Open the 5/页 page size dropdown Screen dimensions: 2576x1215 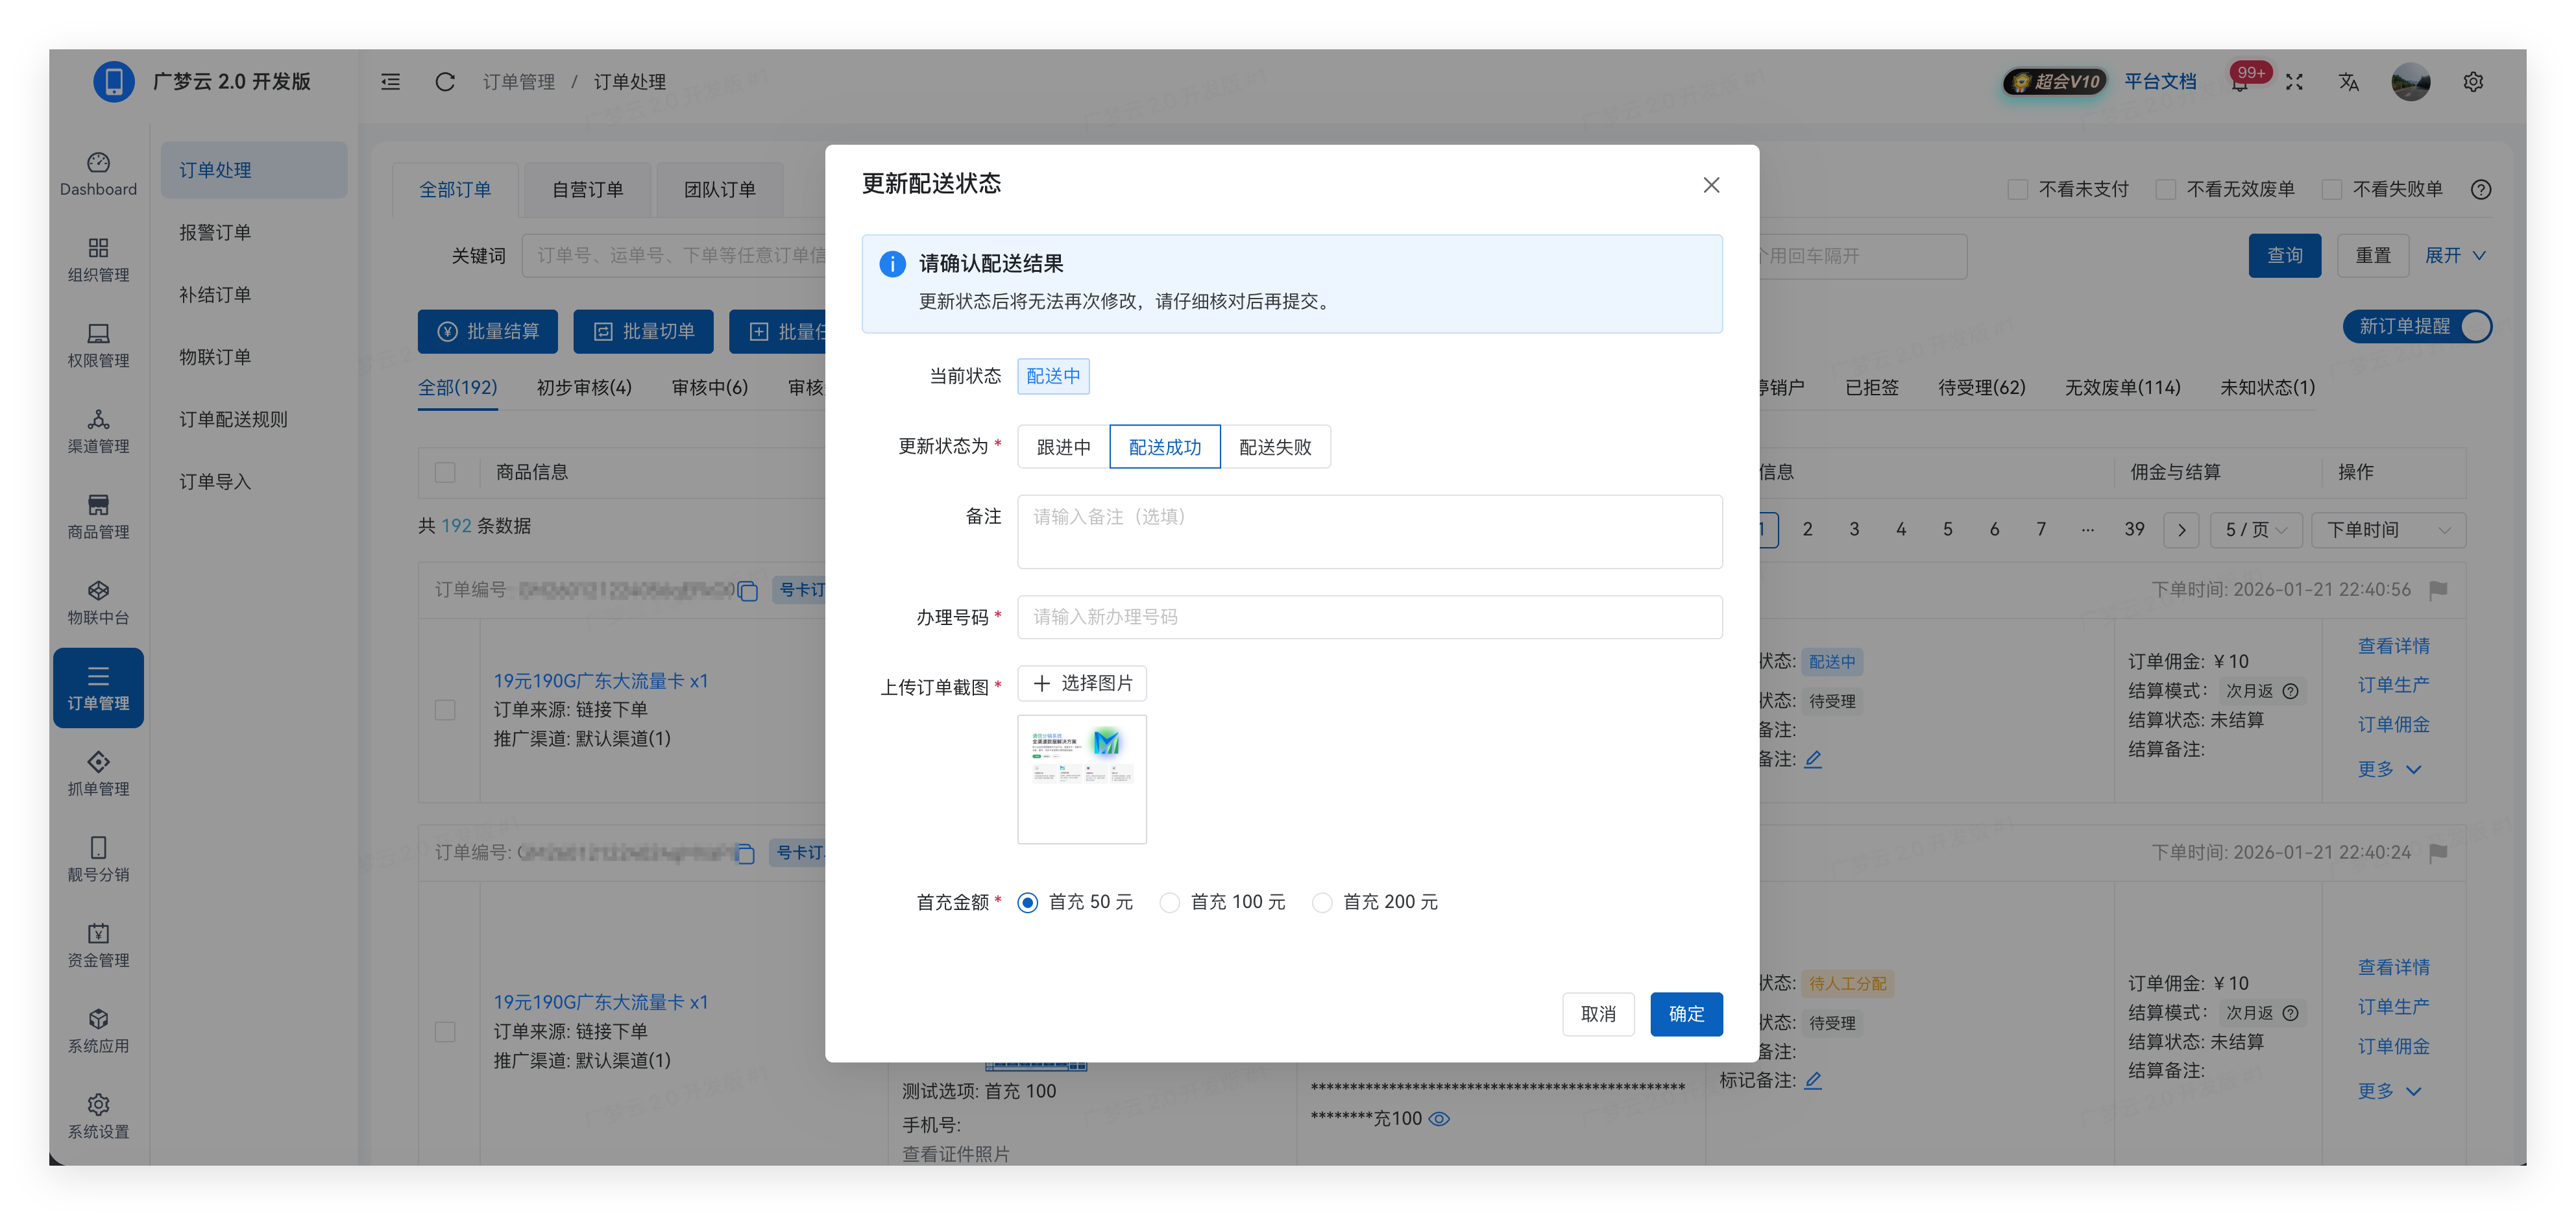[2255, 530]
